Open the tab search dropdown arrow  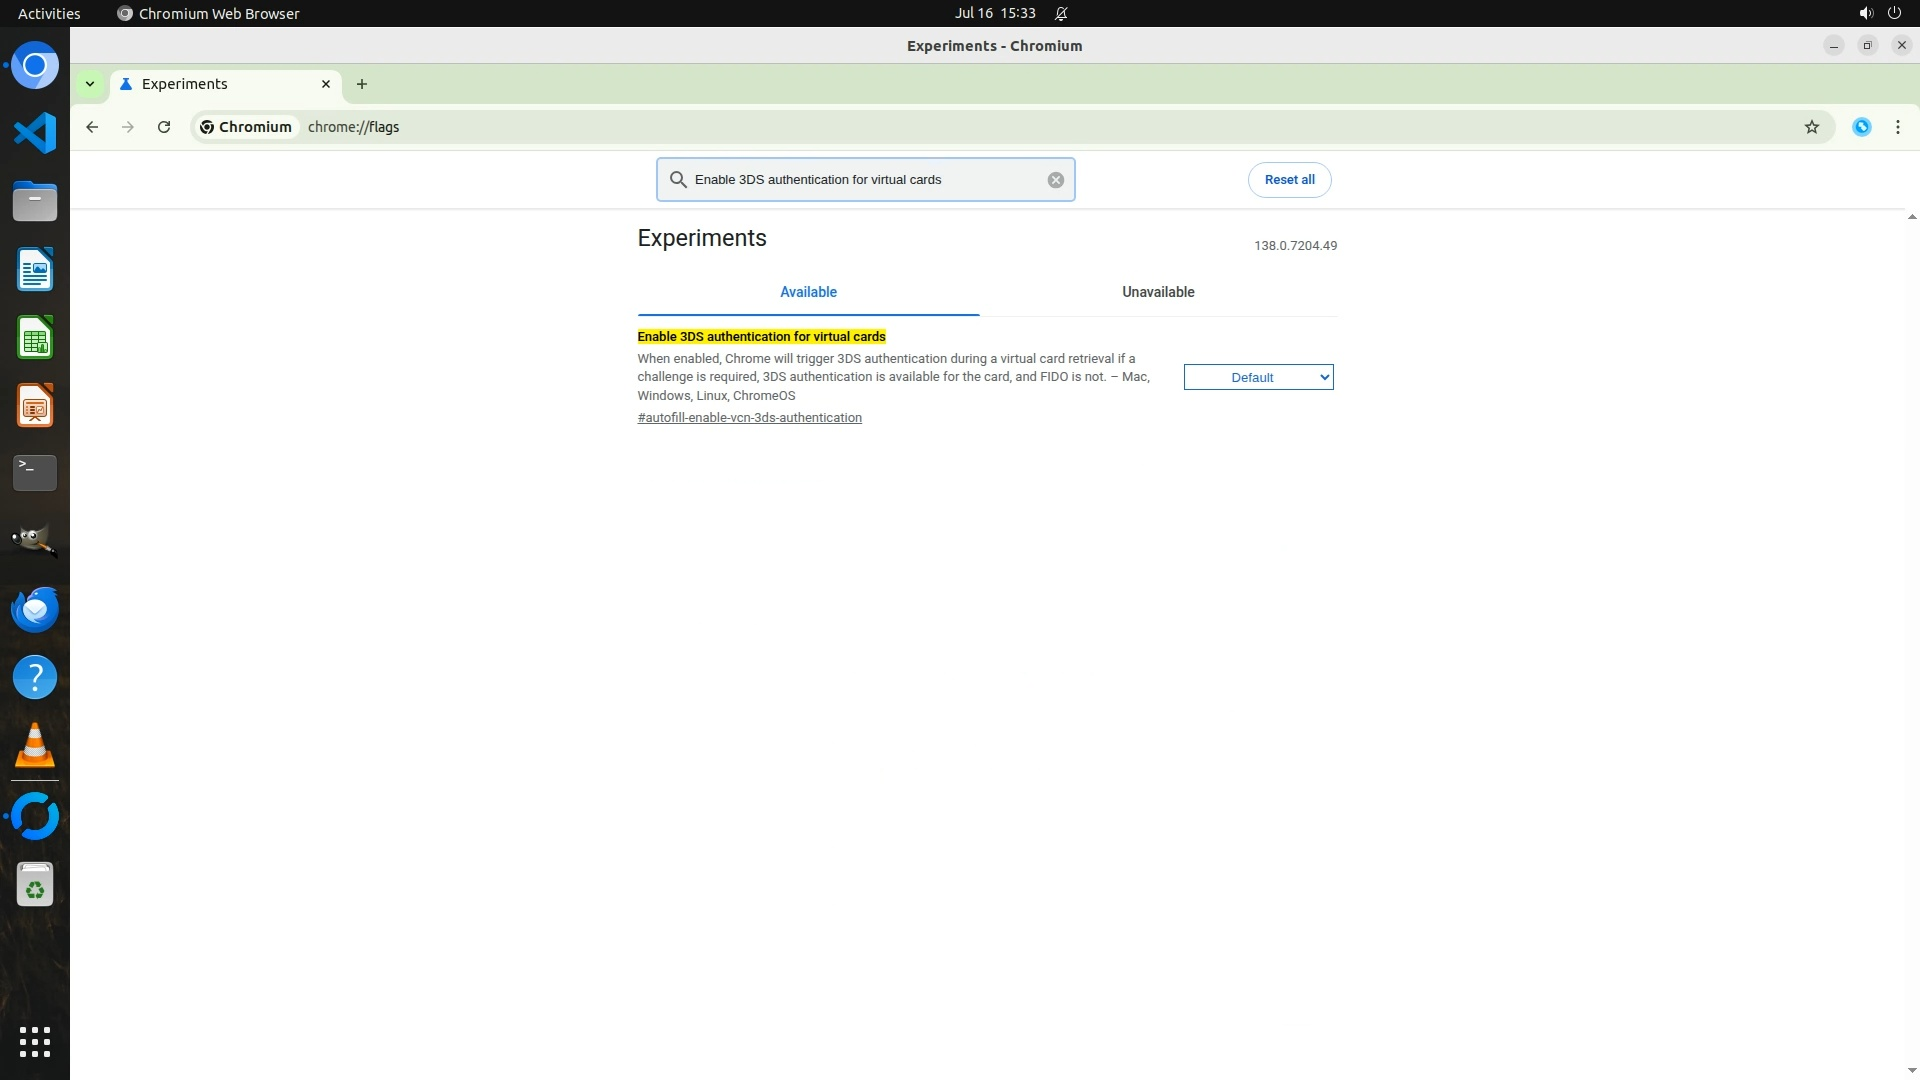point(90,84)
